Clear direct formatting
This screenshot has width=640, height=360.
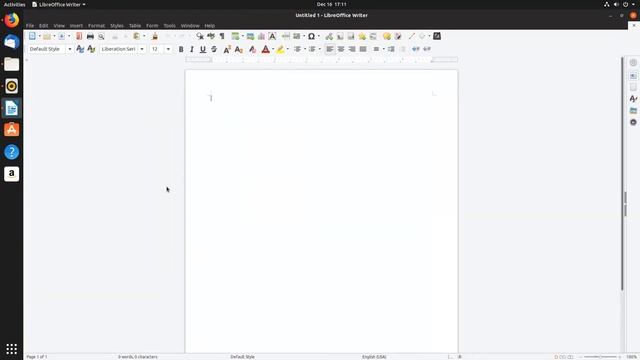pos(252,49)
